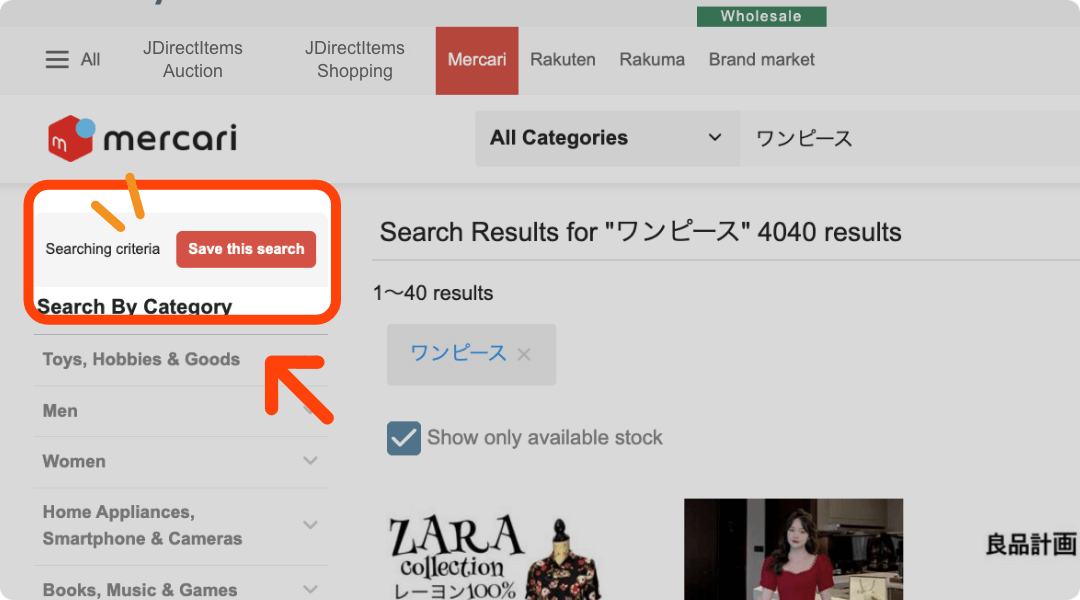Switch to the Rakuten tab
1080x600 pixels.
[563, 60]
